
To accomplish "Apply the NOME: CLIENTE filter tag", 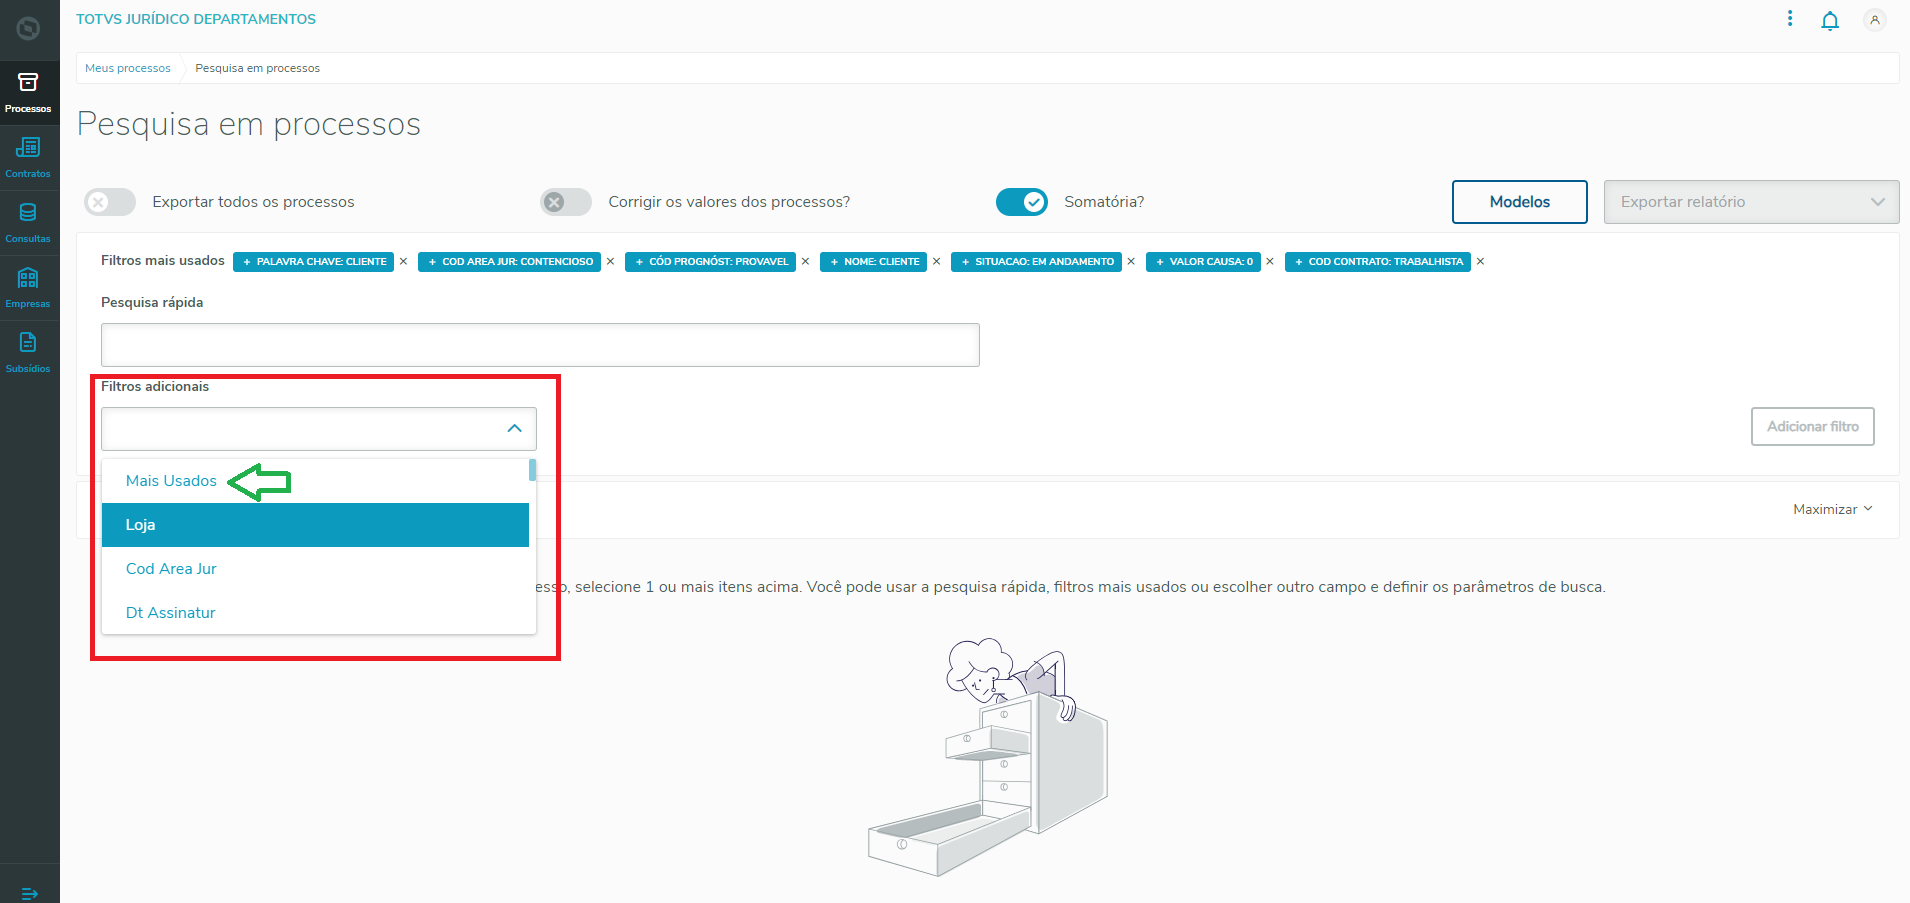I will pyautogui.click(x=874, y=262).
